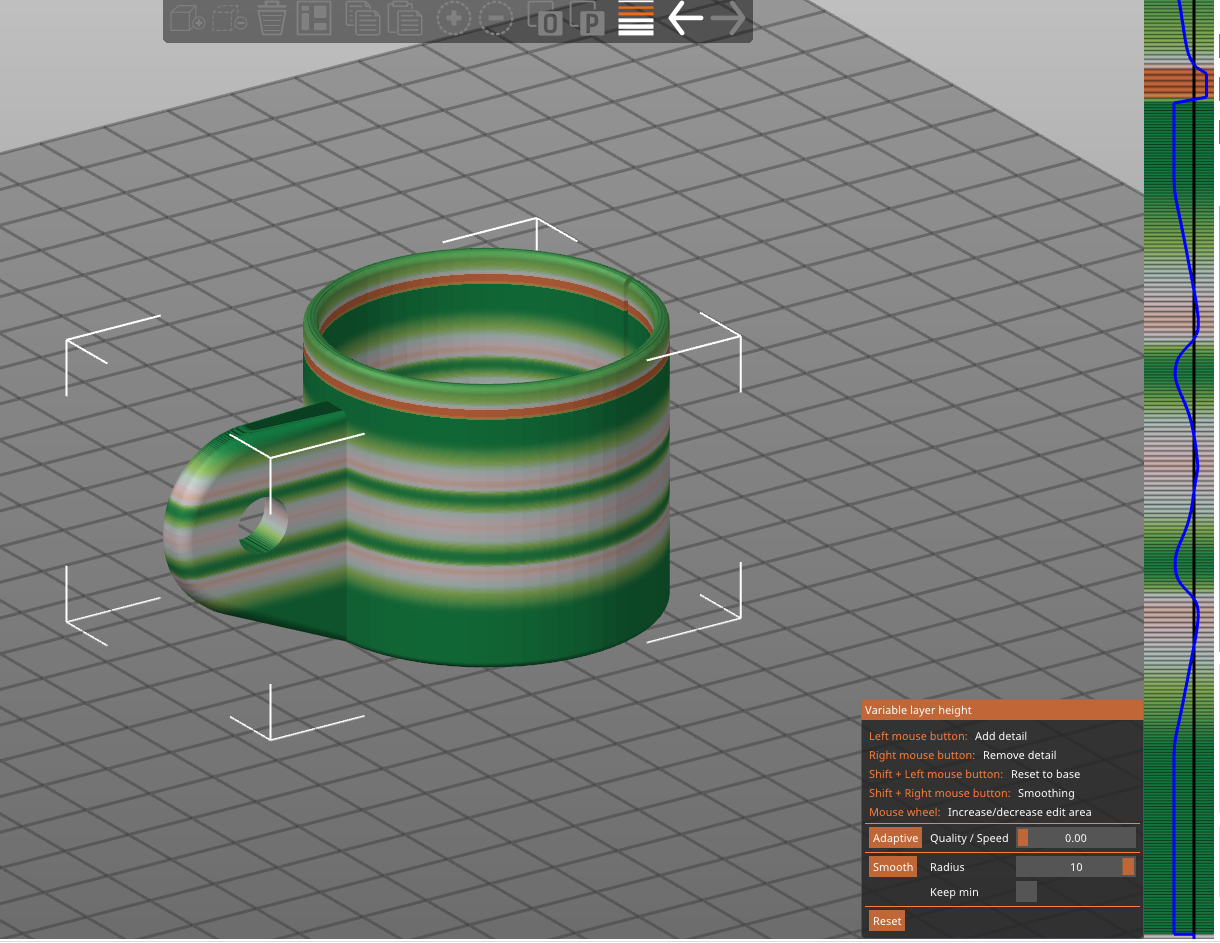Click the 'Keep min' label
Image resolution: width=1220 pixels, height=943 pixels.
[954, 892]
